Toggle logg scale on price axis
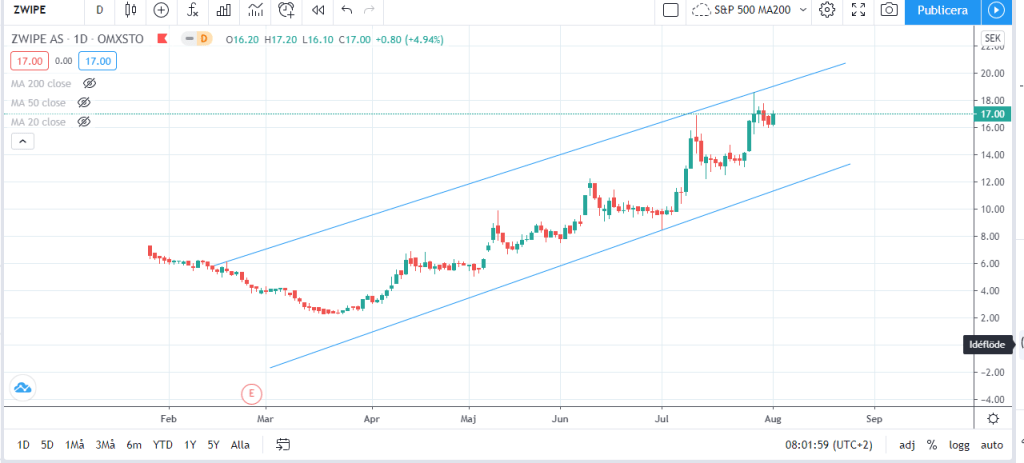 point(960,445)
